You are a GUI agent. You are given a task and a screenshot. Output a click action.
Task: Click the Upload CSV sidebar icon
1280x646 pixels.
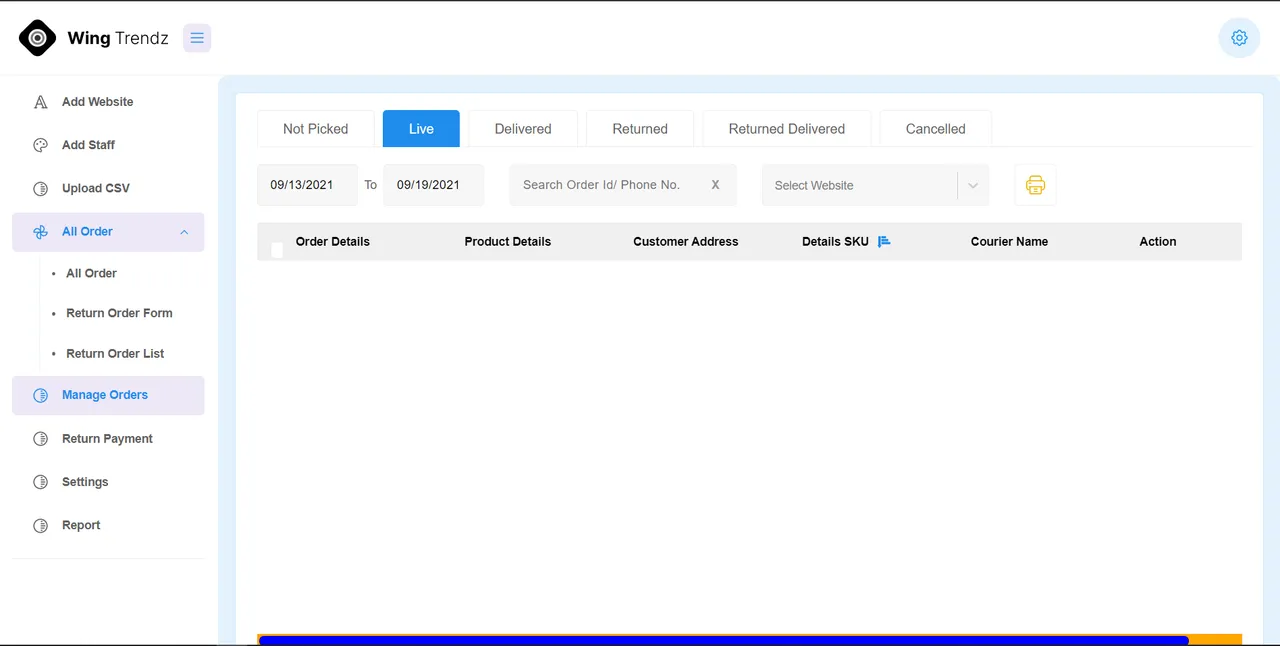[x=41, y=188]
